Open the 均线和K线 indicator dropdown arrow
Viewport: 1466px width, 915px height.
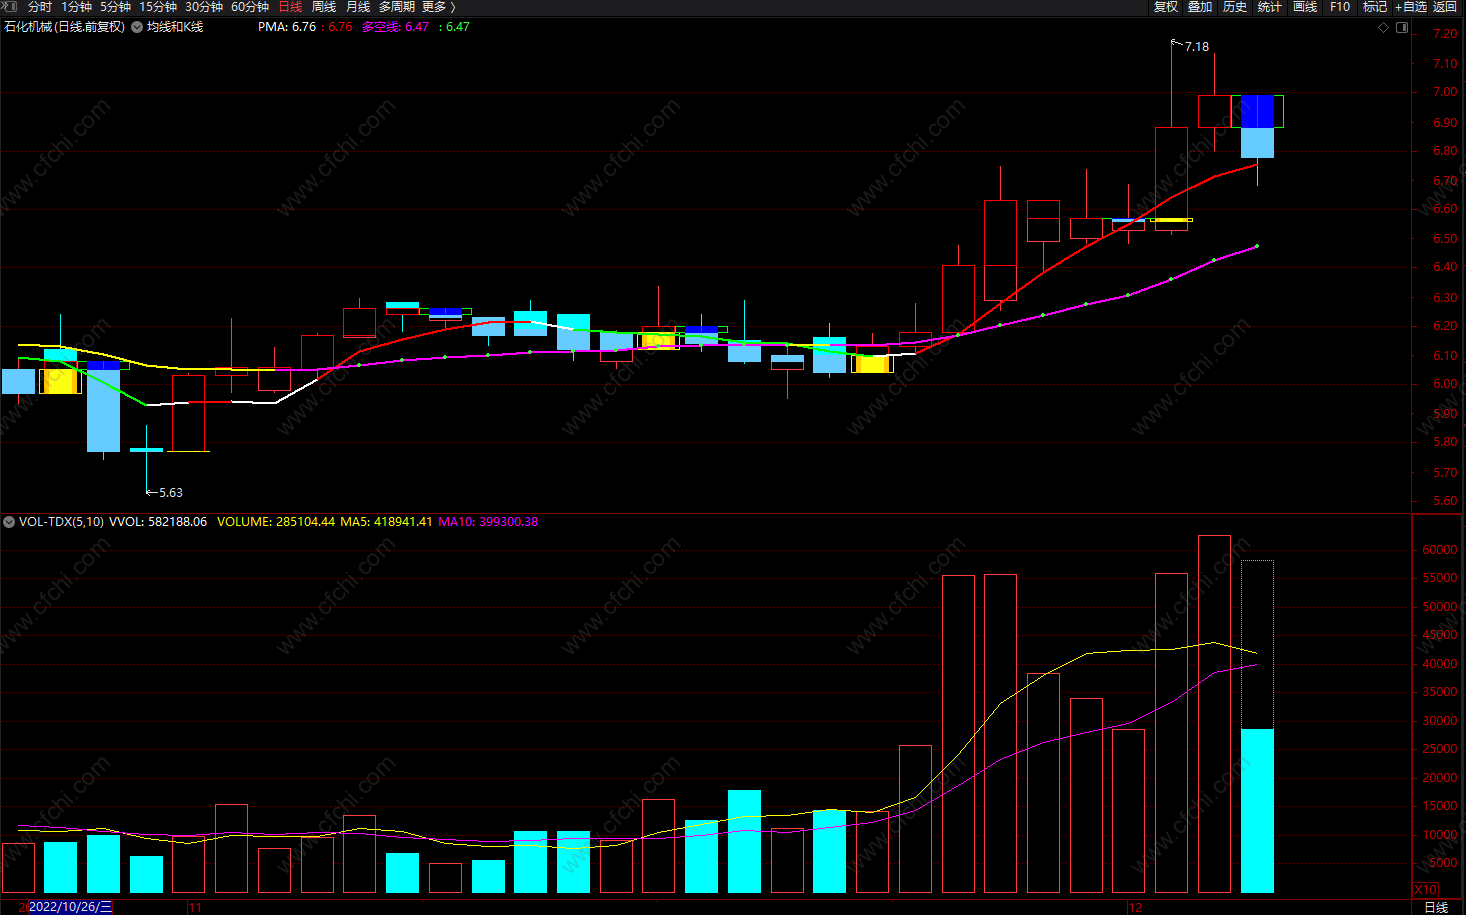(137, 27)
